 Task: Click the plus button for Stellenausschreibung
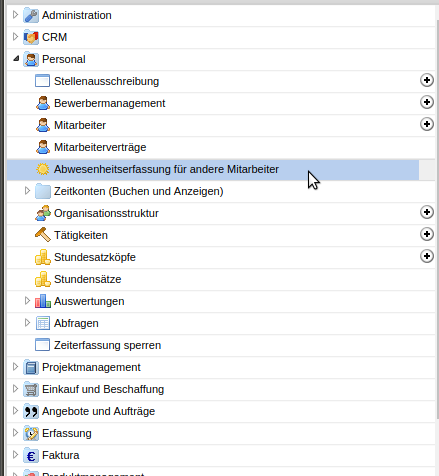[x=427, y=80]
